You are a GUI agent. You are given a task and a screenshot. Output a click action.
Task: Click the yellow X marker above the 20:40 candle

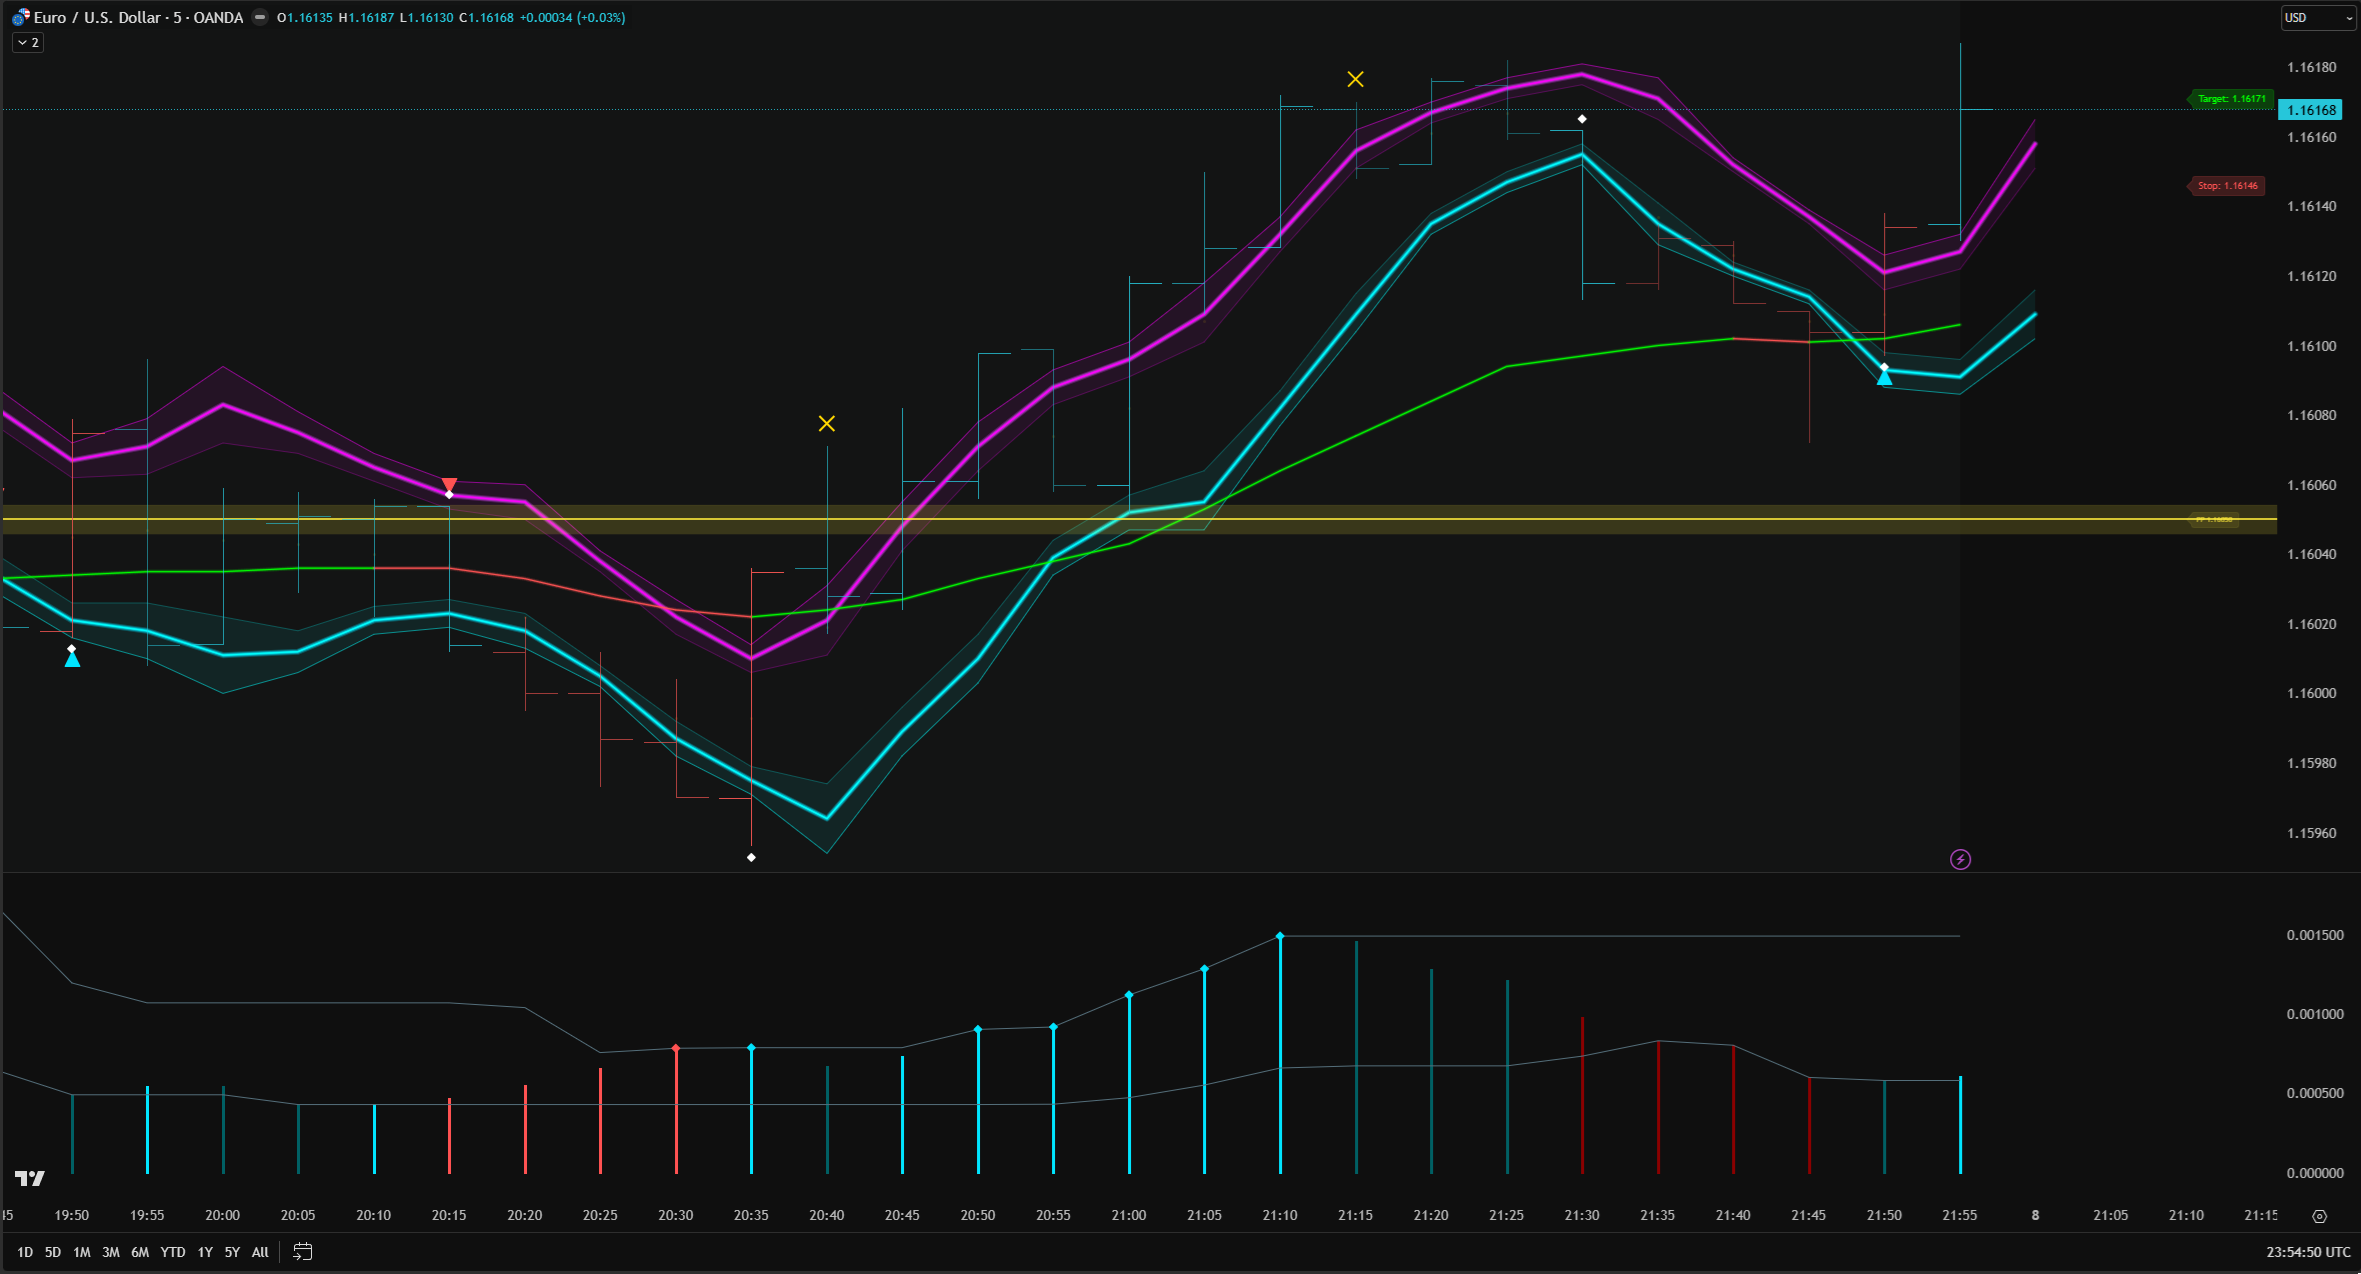(x=826, y=423)
